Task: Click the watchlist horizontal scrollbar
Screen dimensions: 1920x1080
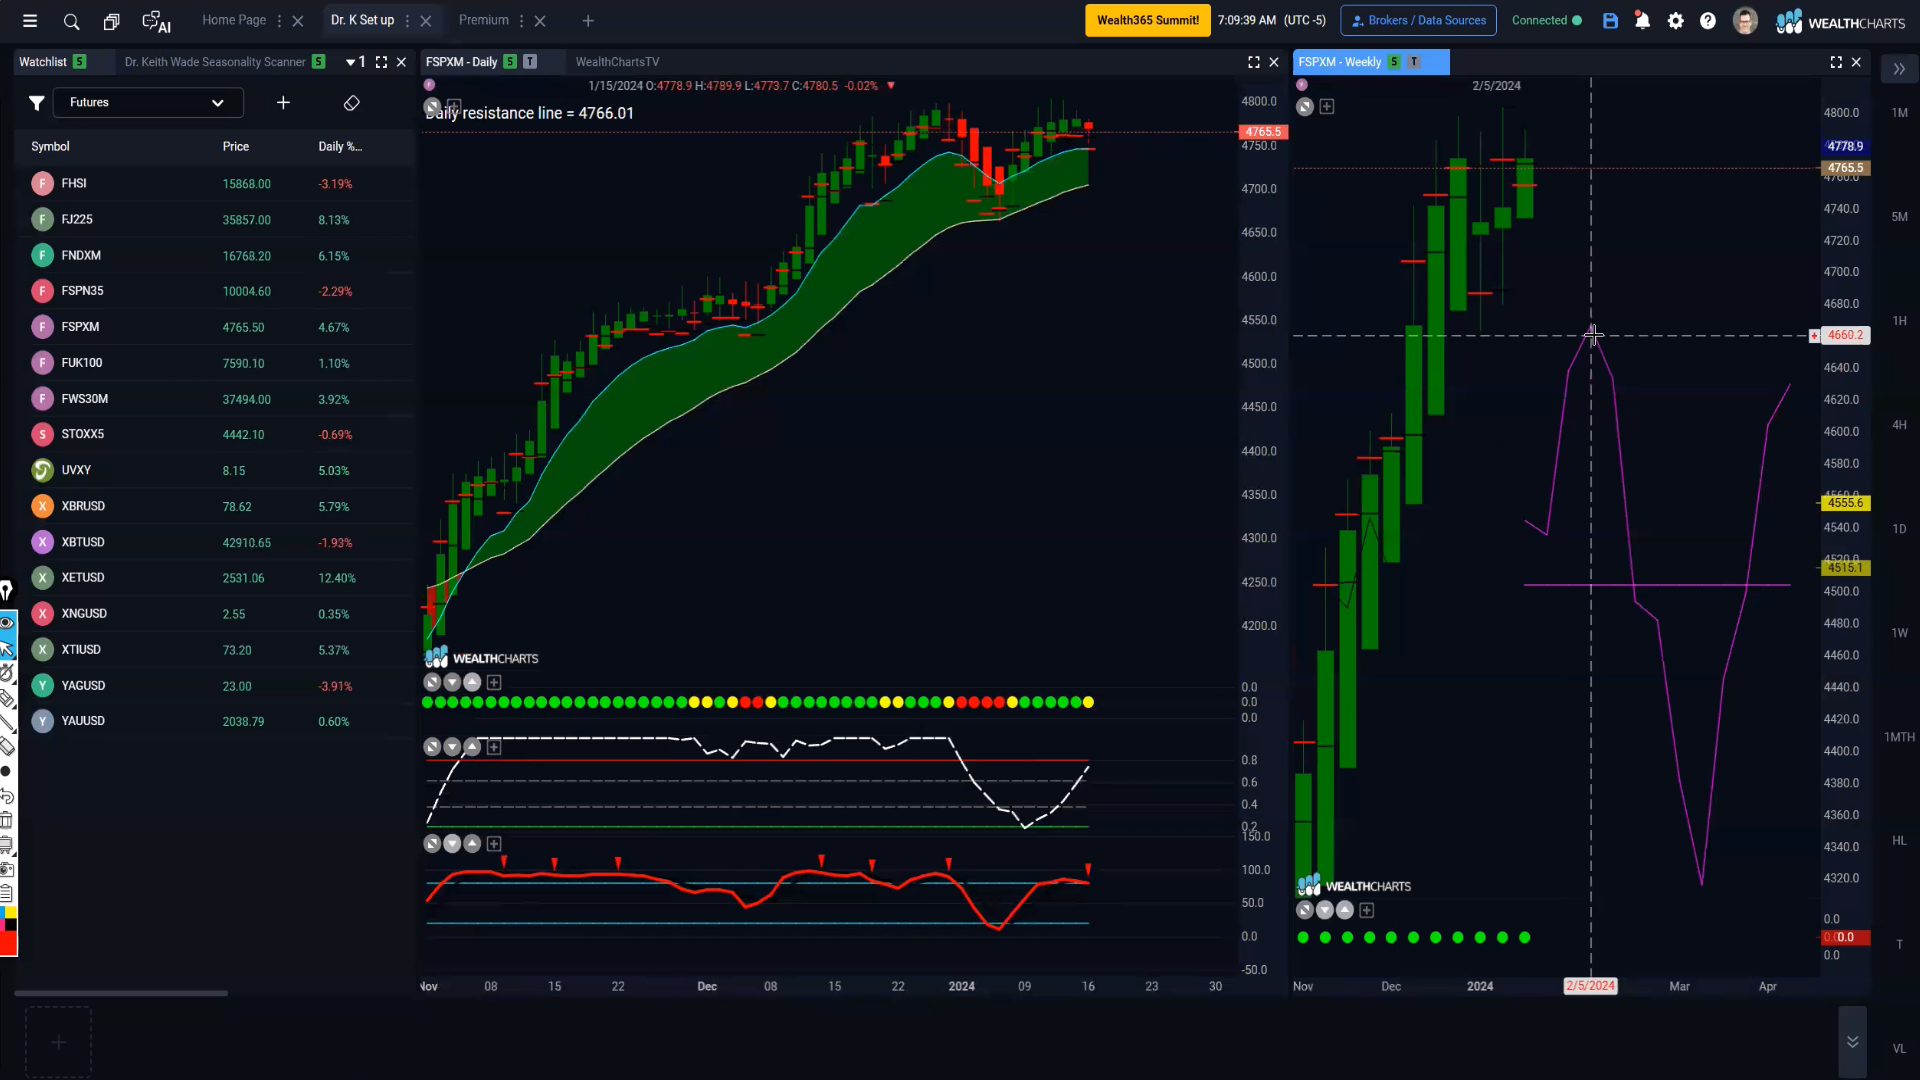Action: coord(121,993)
